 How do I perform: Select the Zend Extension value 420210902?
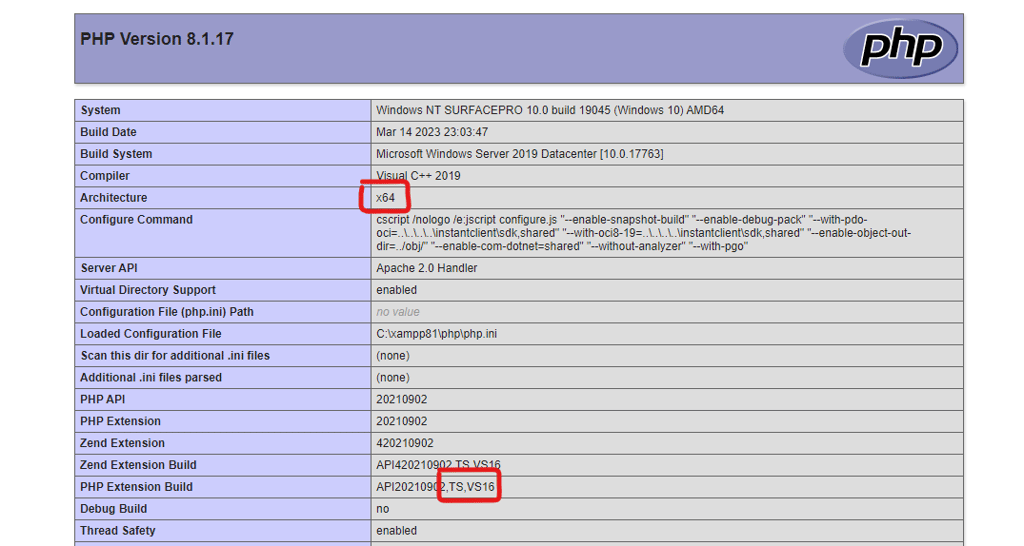404,443
